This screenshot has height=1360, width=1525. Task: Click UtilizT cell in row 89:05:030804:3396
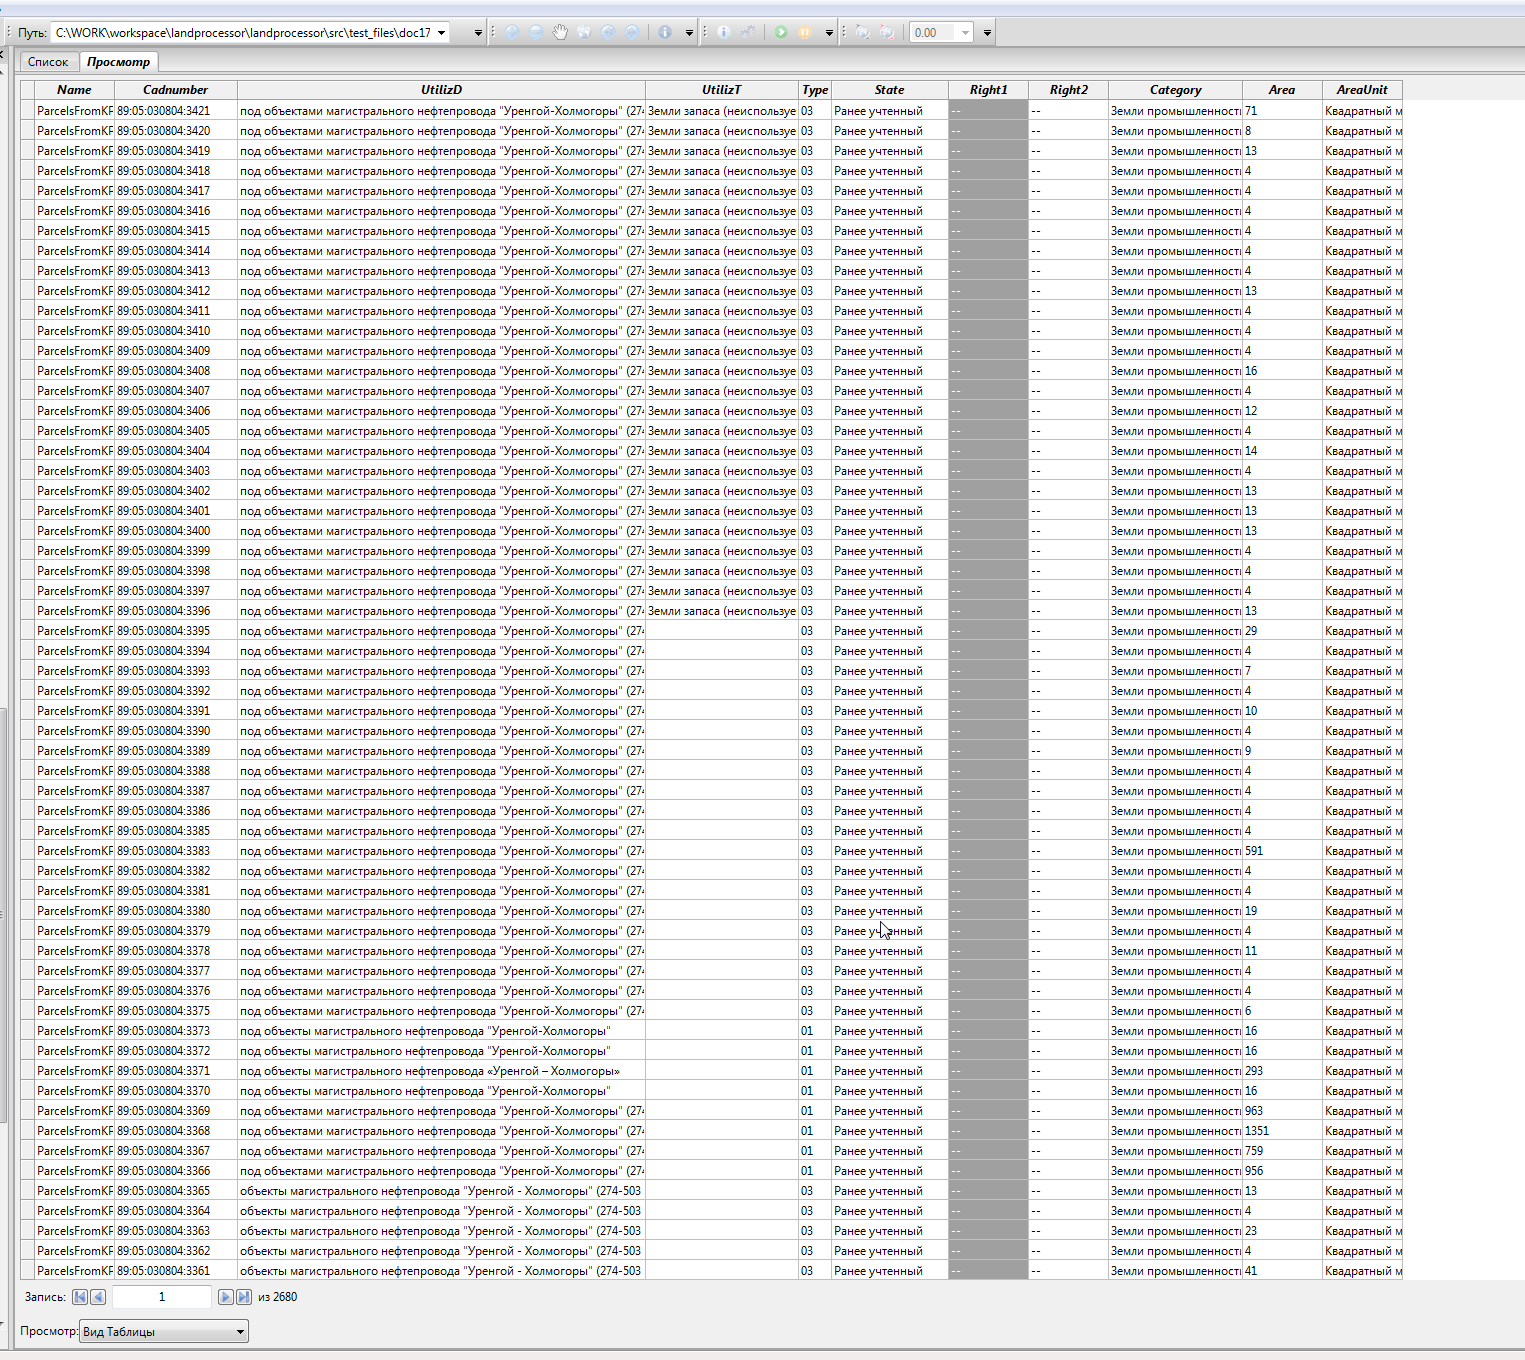pos(722,611)
